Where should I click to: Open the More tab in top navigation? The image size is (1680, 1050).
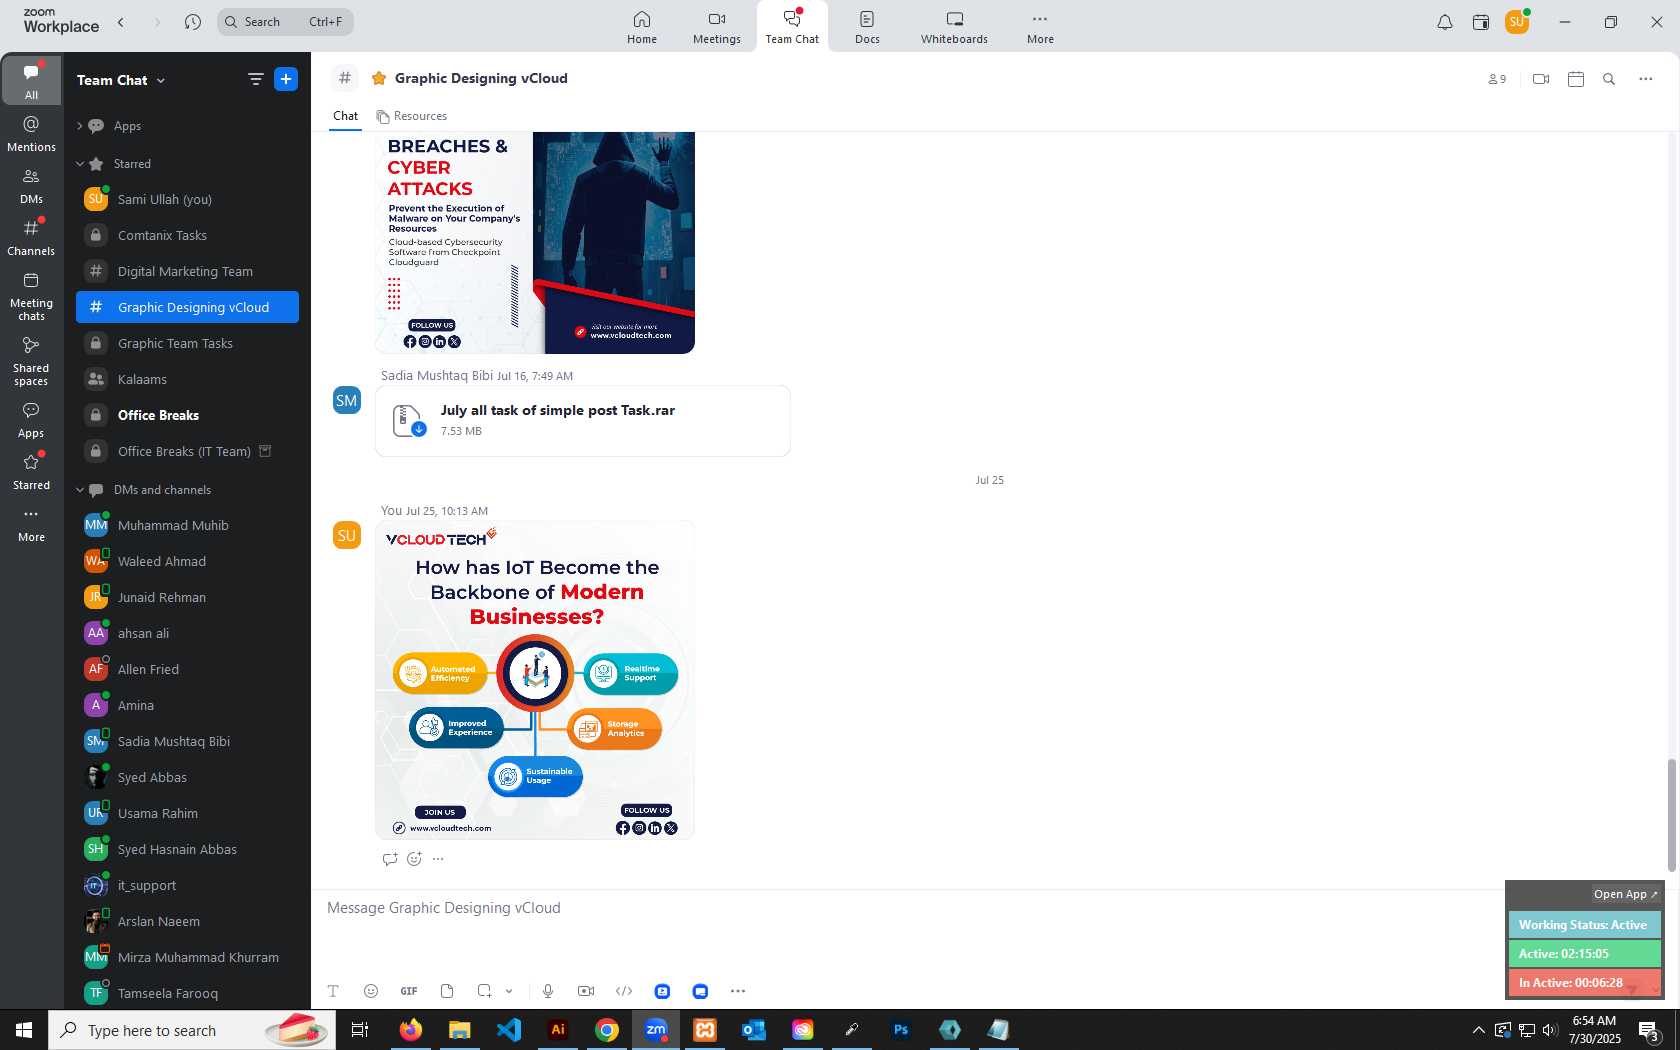coord(1040,27)
